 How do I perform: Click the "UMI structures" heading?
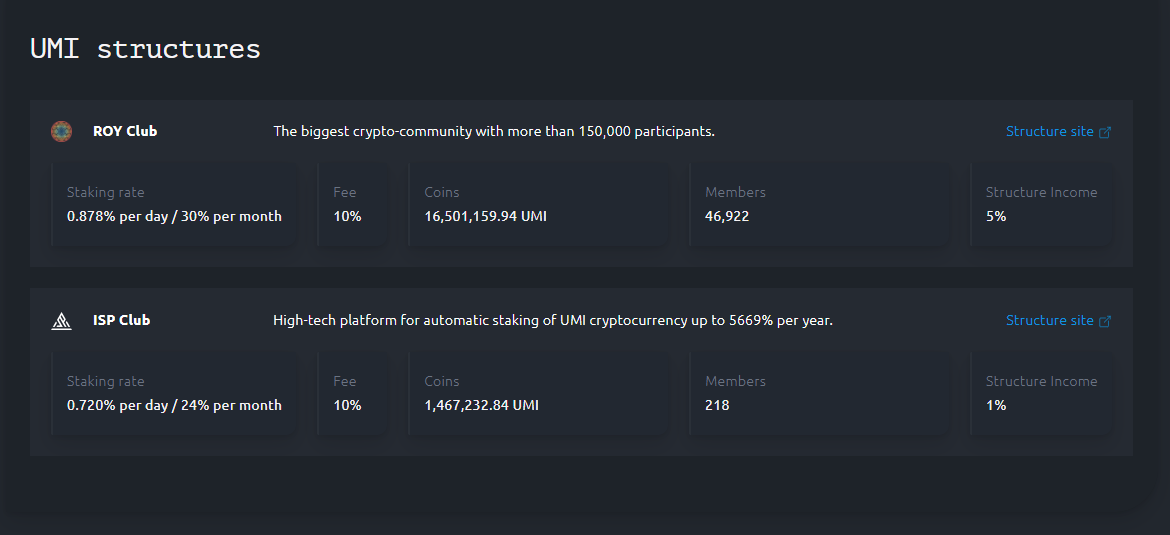145,49
